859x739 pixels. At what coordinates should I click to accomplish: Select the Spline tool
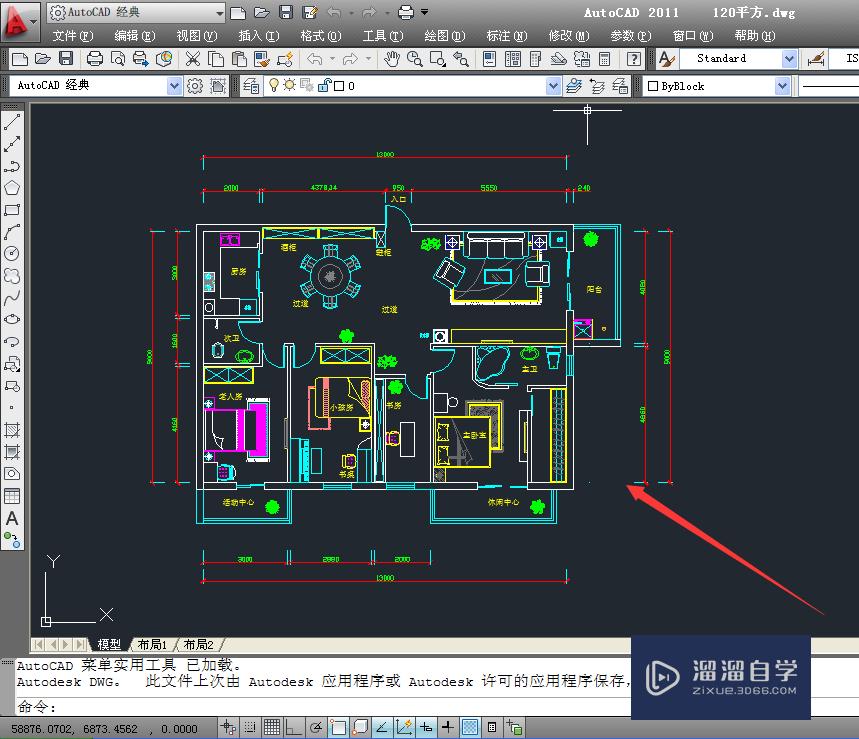pos(12,296)
